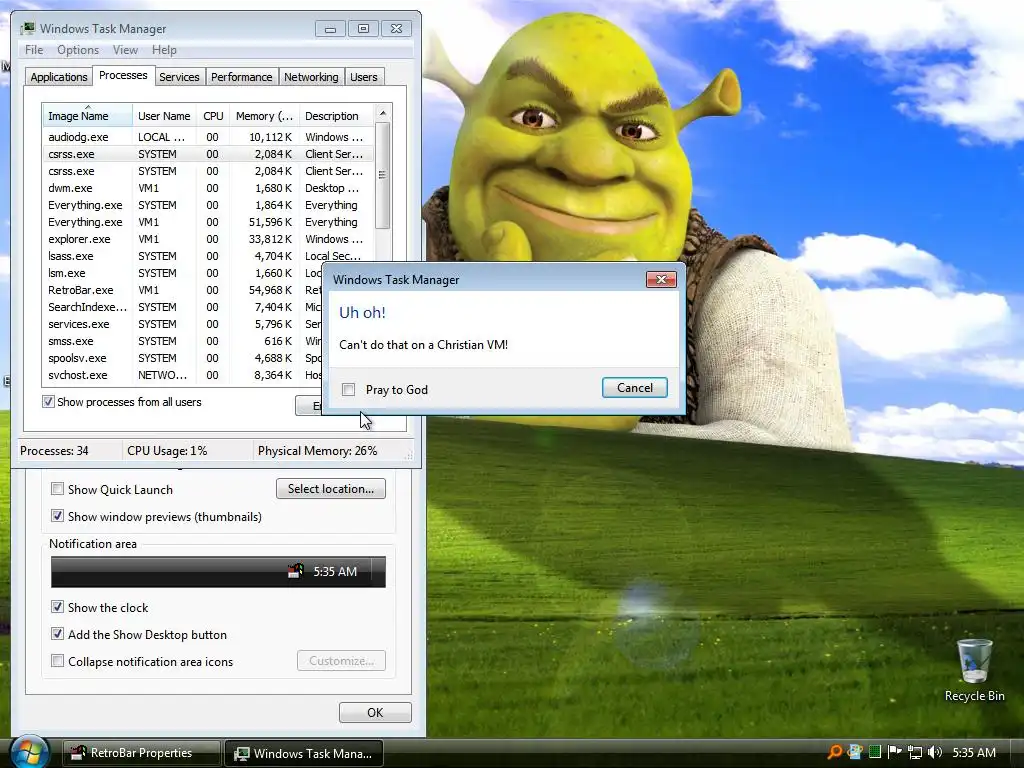Image resolution: width=1024 pixels, height=768 pixels.
Task: Click the taskbar clock showing 5:35 AM
Action: point(974,753)
